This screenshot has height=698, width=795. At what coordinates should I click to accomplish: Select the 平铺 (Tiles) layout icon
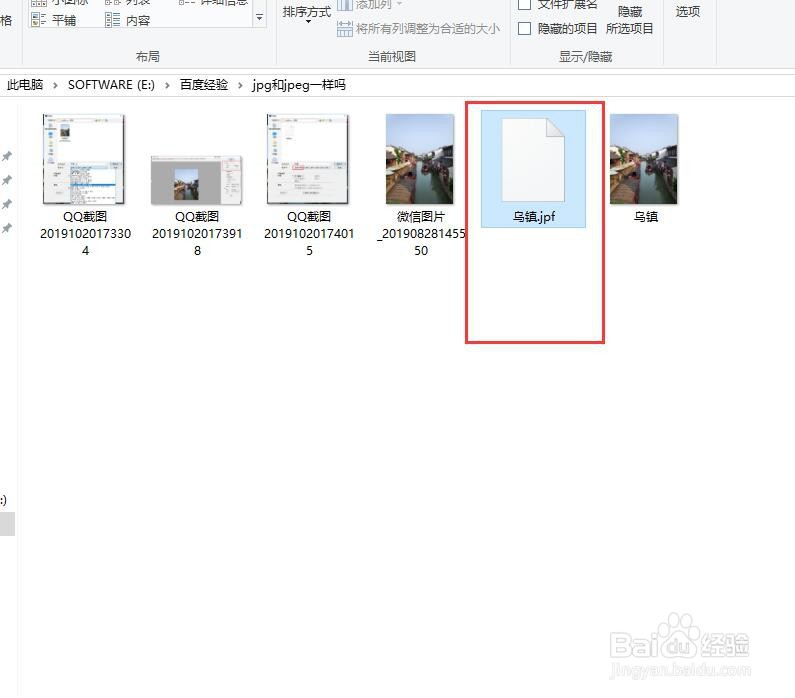[39, 20]
